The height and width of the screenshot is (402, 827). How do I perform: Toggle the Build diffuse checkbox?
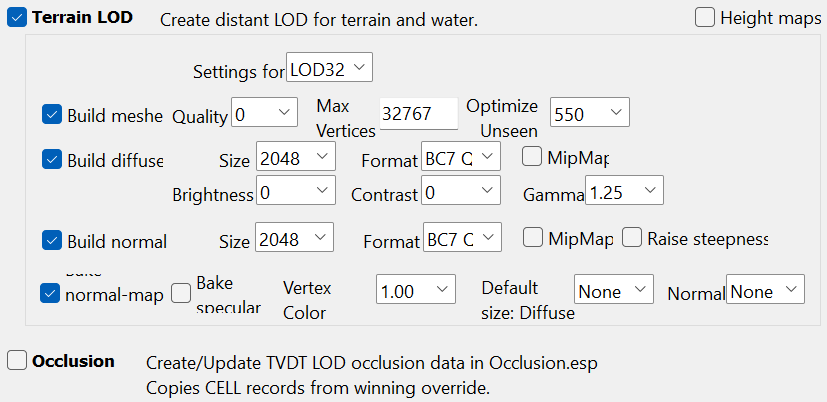click(x=52, y=159)
